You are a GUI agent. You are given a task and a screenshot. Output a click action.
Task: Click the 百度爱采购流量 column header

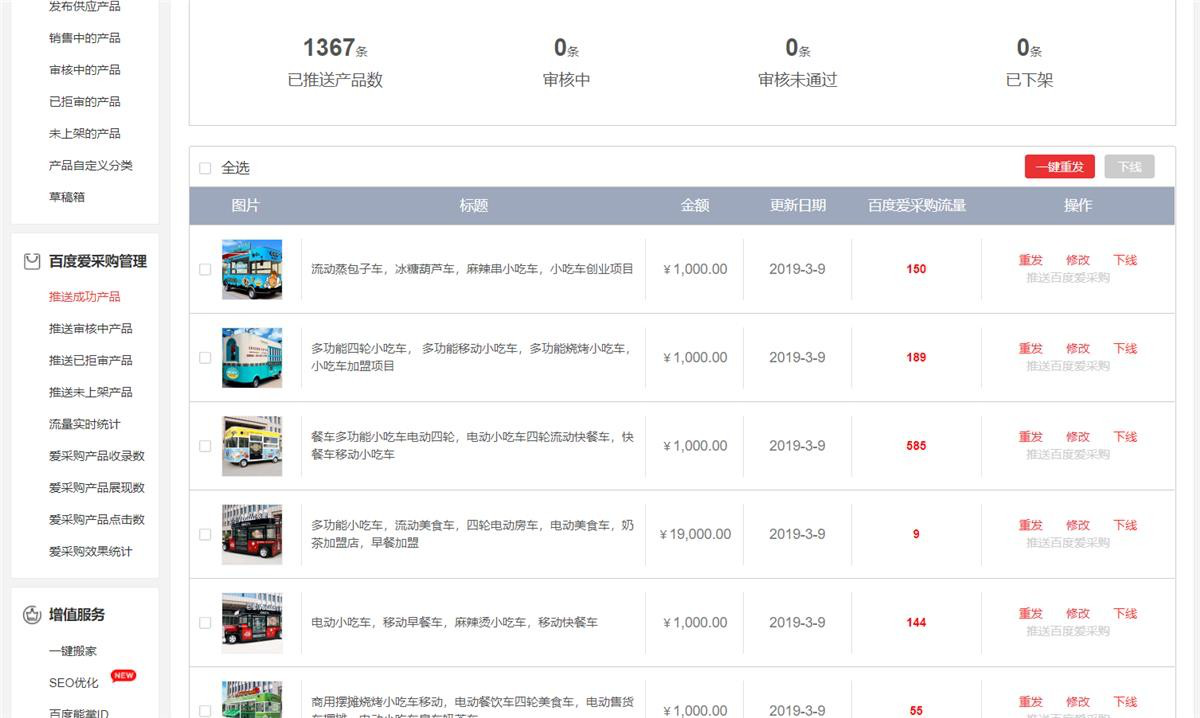(x=917, y=205)
